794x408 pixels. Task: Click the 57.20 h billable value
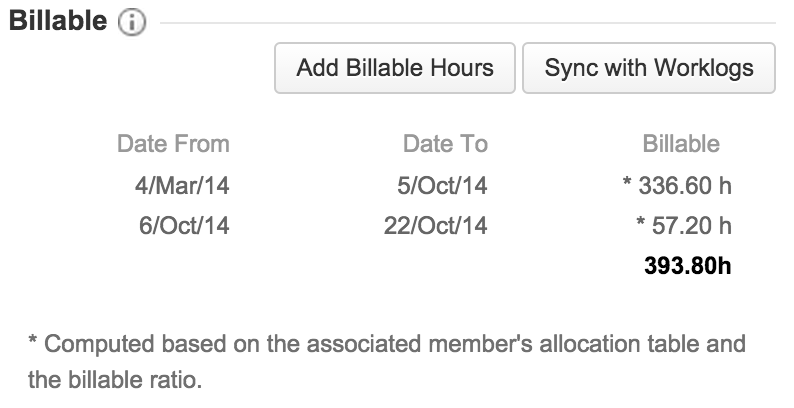690,226
